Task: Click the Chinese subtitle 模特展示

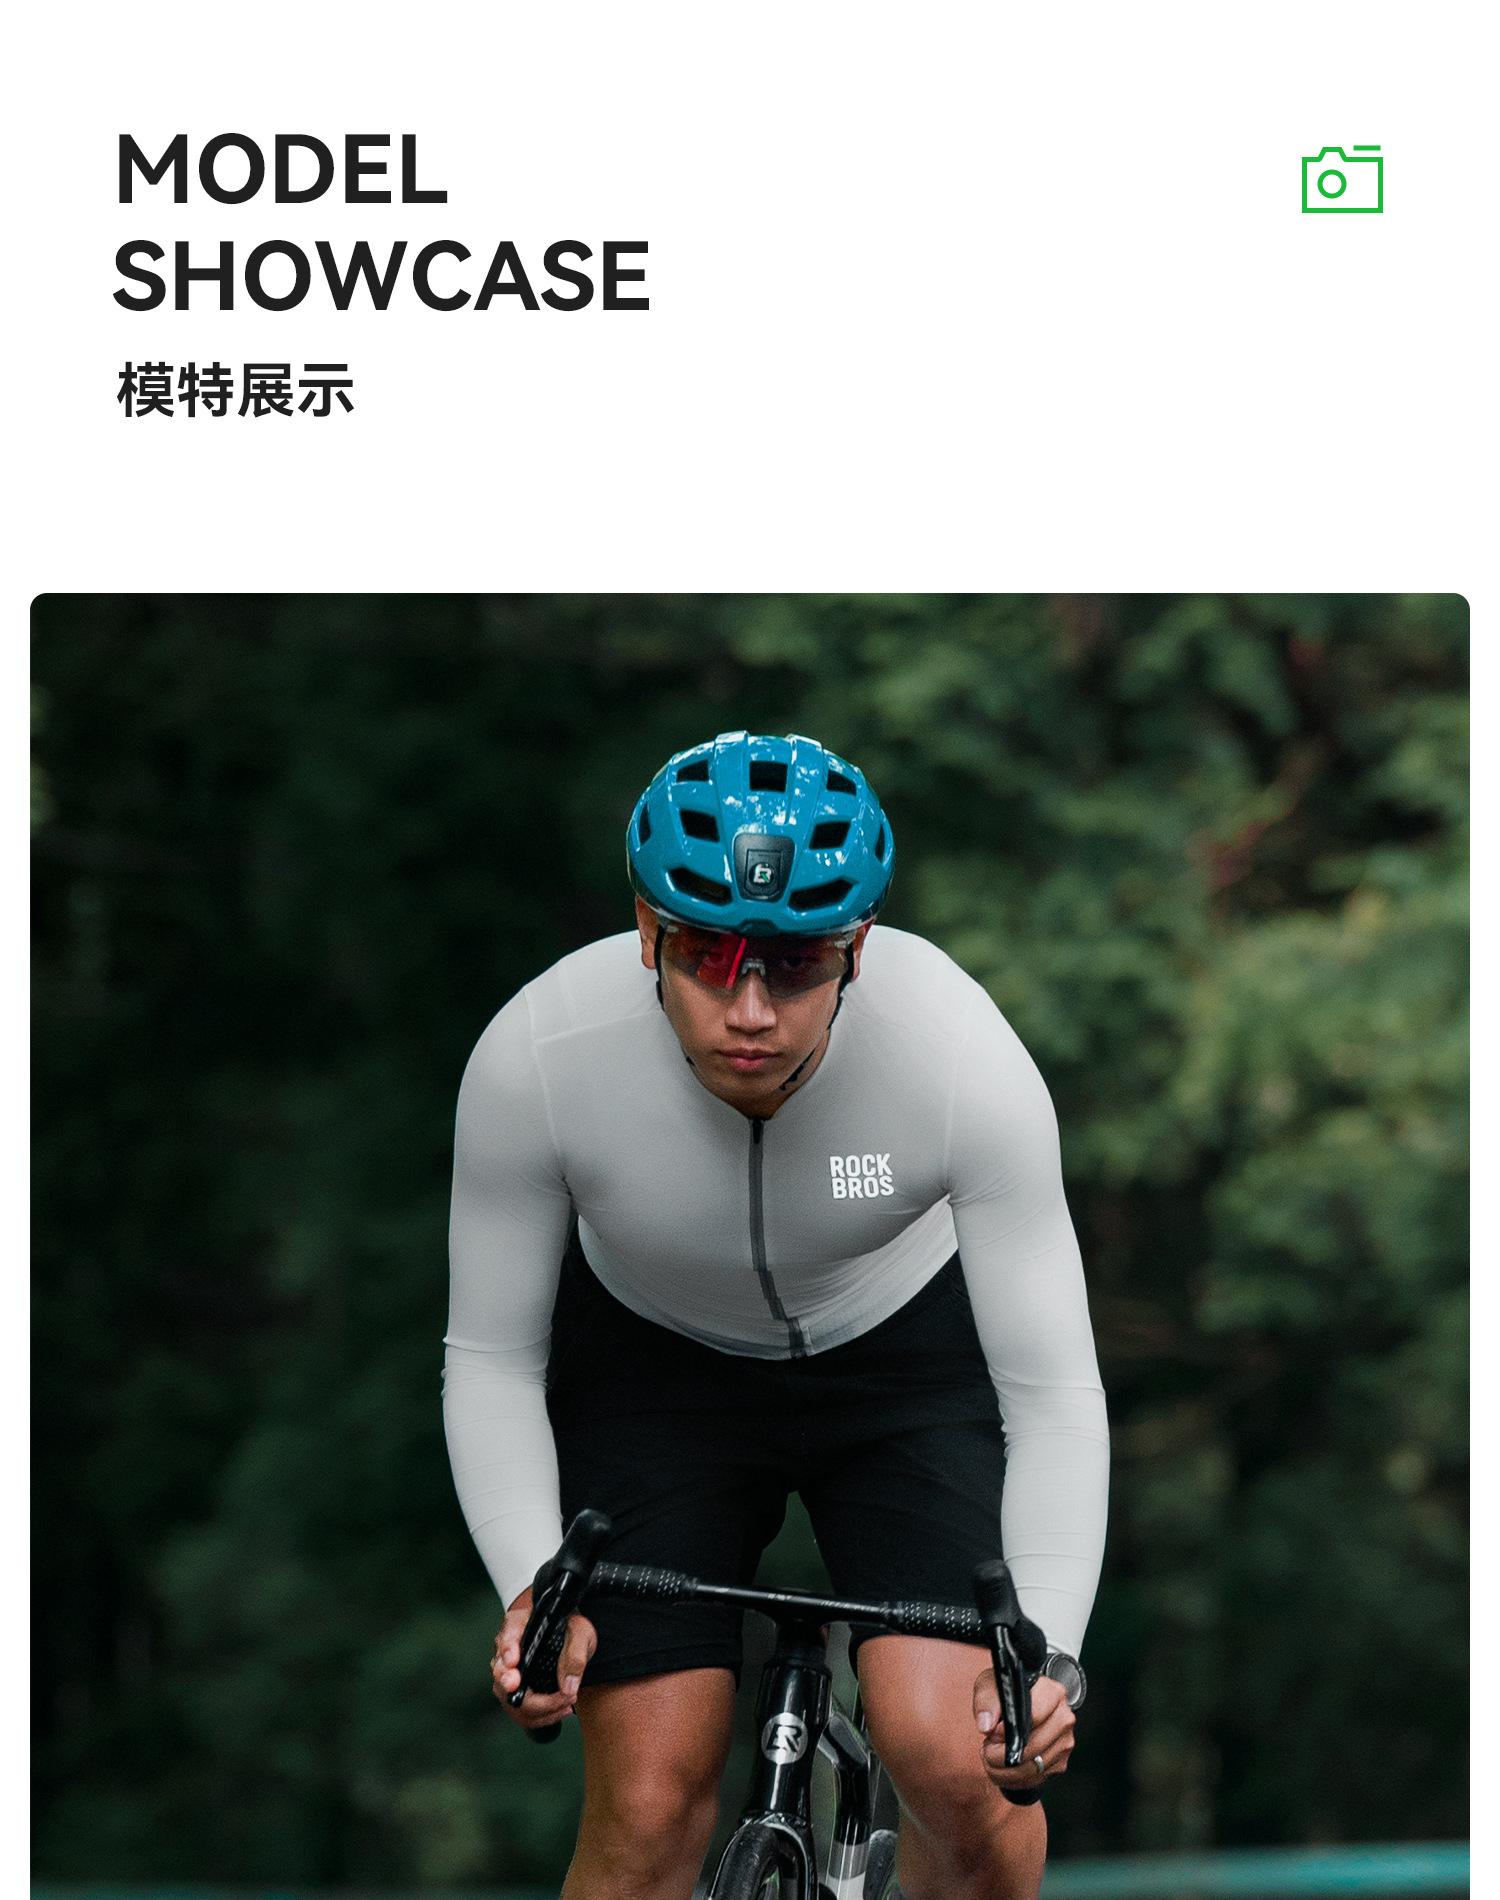Action: [235, 390]
